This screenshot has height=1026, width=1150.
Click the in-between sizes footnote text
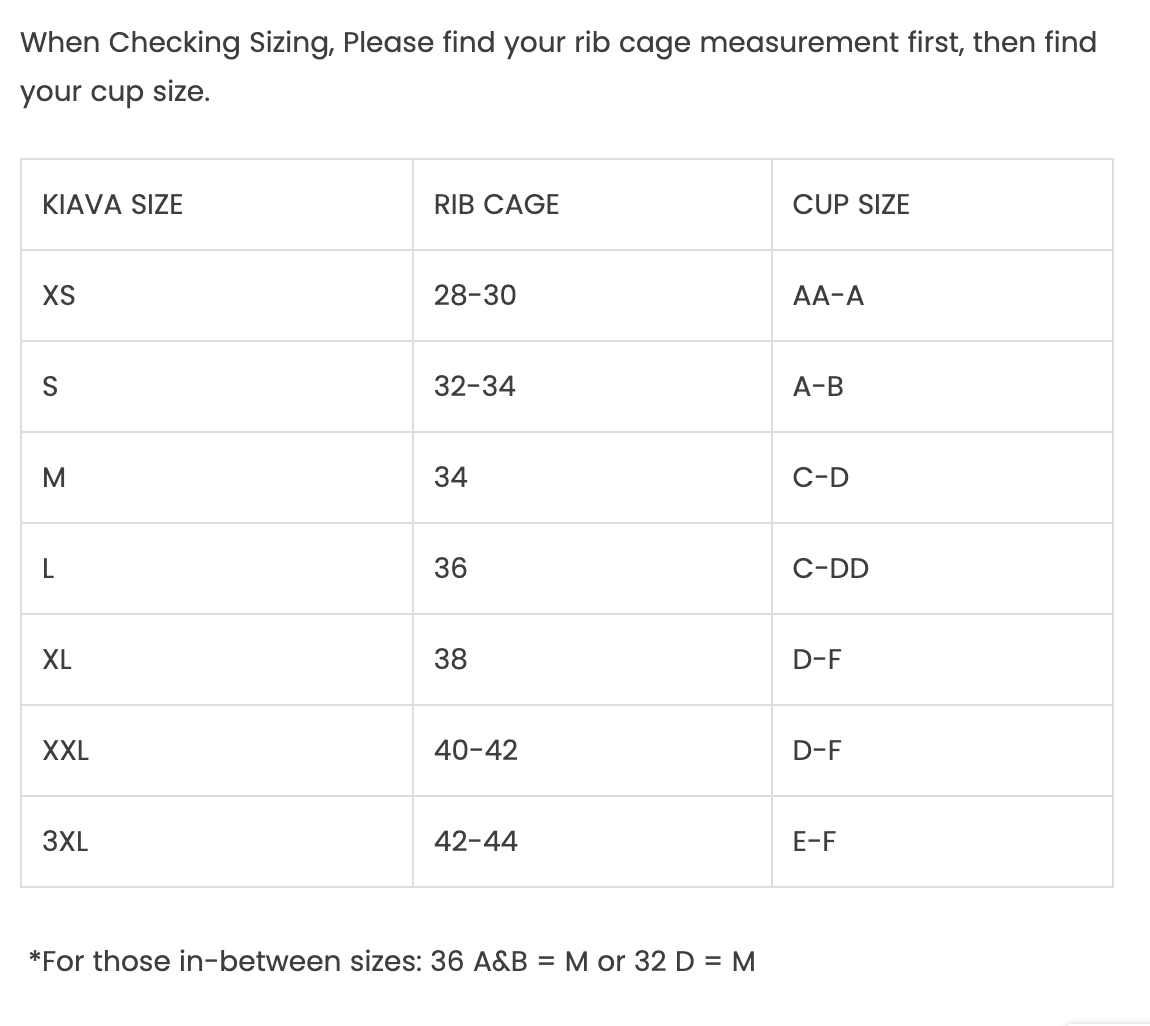[392, 962]
